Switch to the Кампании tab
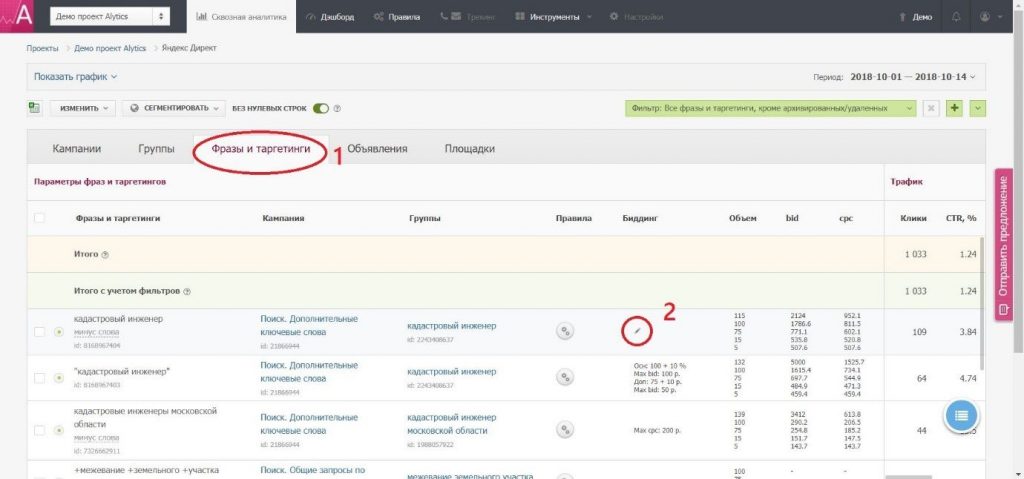1024x479 pixels. pyautogui.click(x=76, y=148)
